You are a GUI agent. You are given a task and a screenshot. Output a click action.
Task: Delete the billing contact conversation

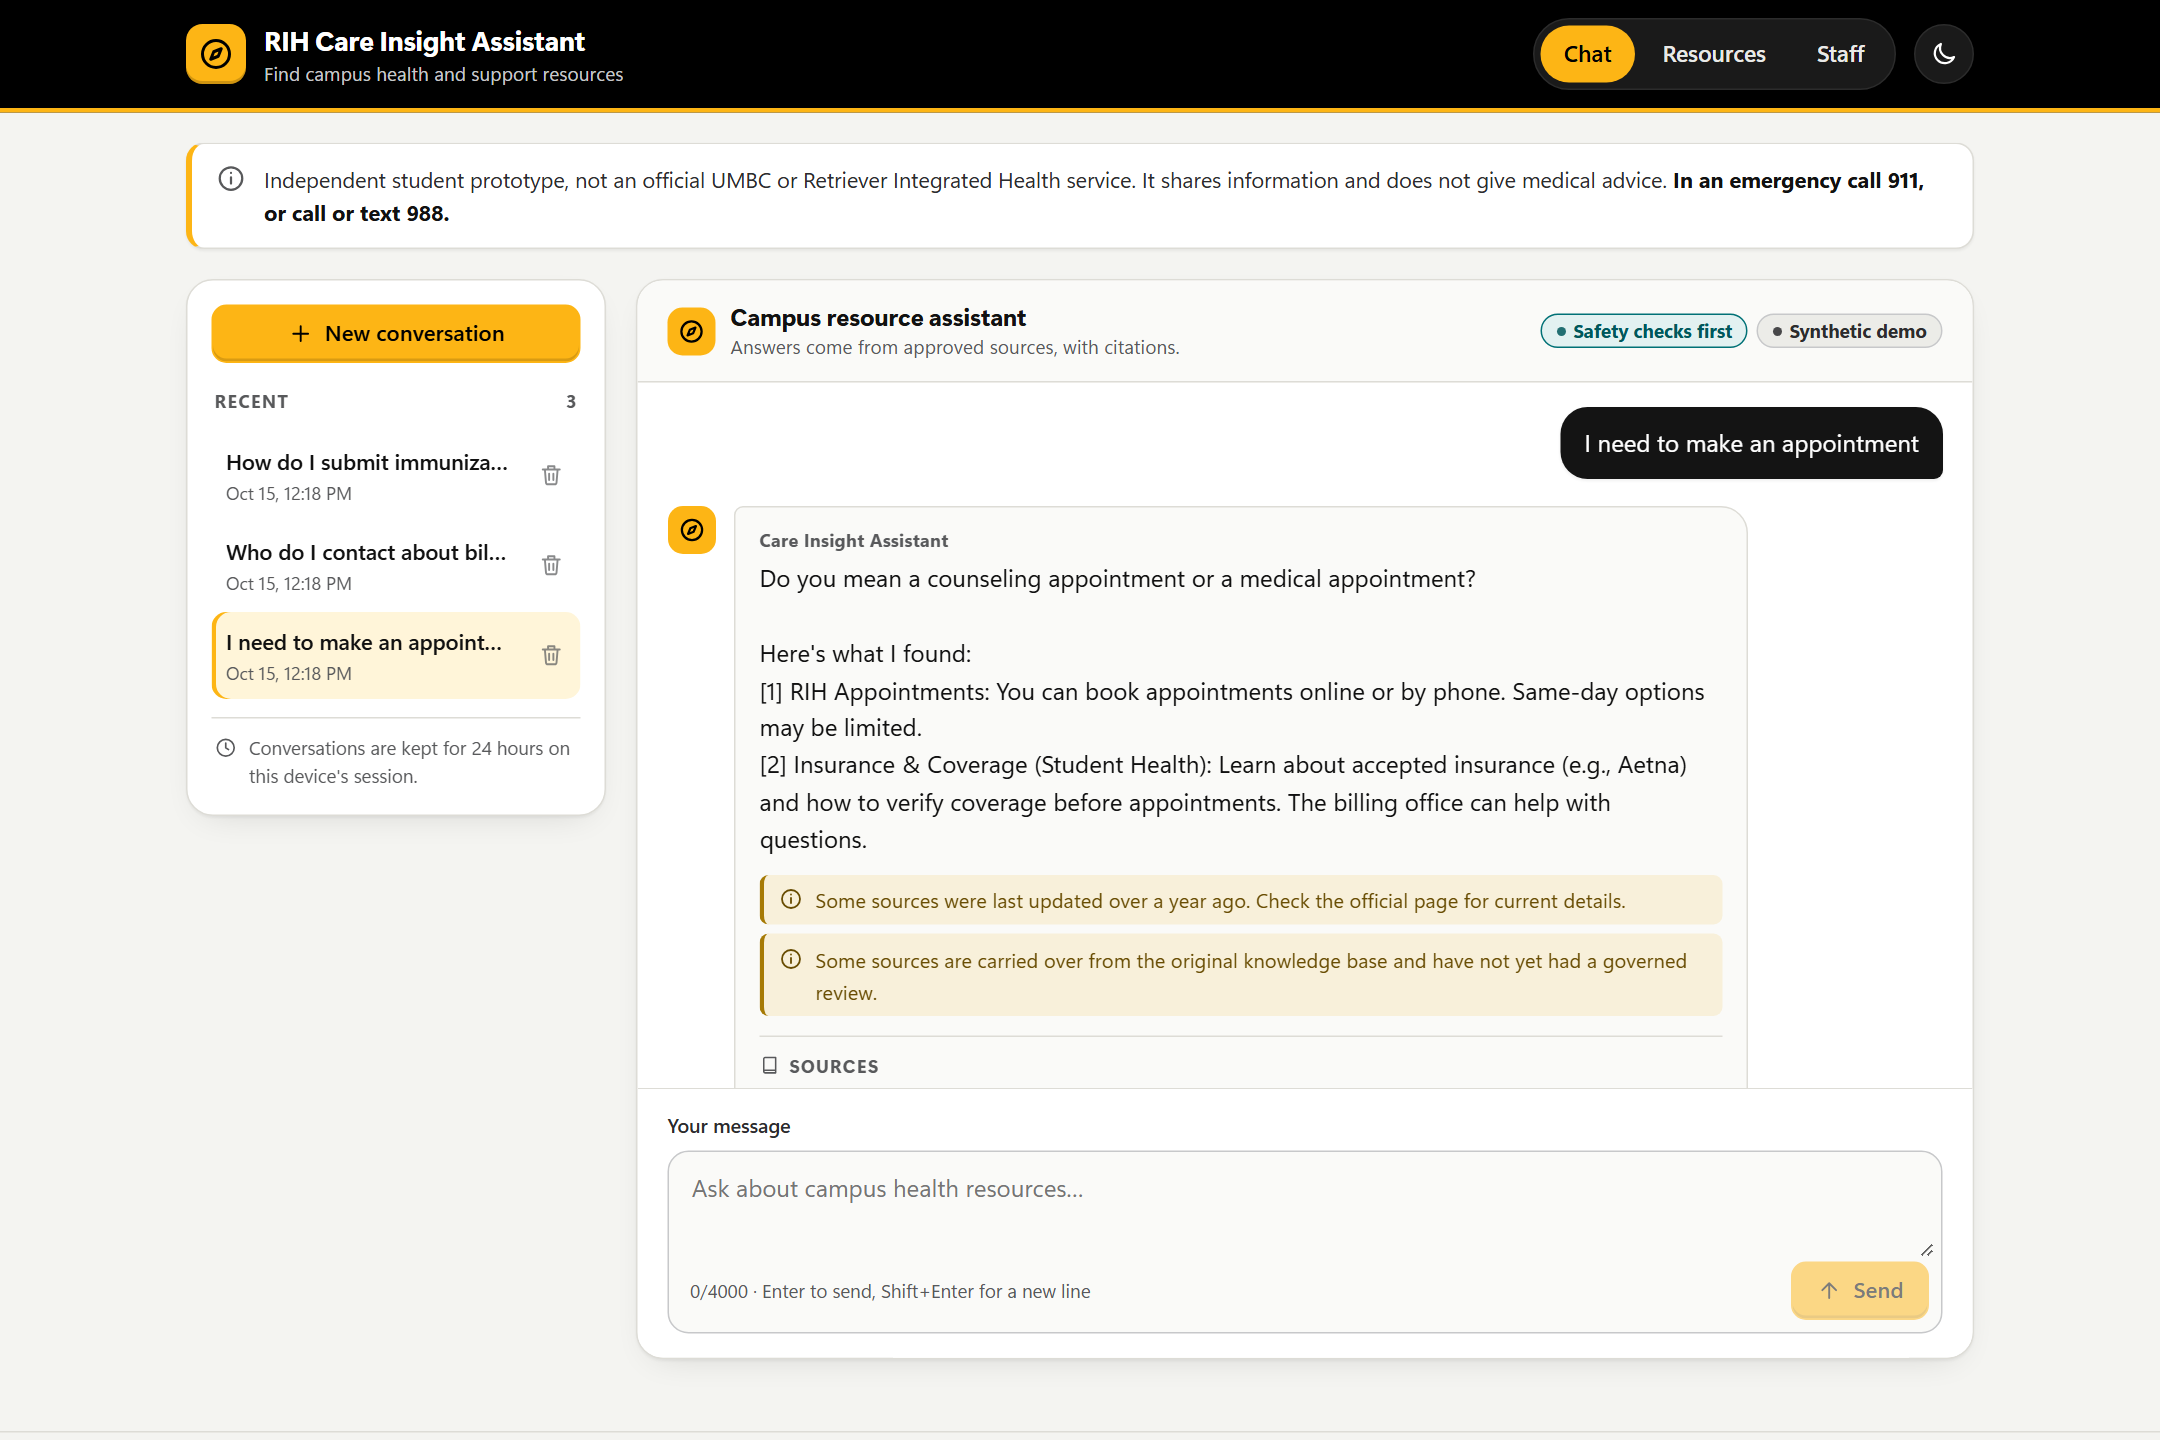(x=551, y=565)
